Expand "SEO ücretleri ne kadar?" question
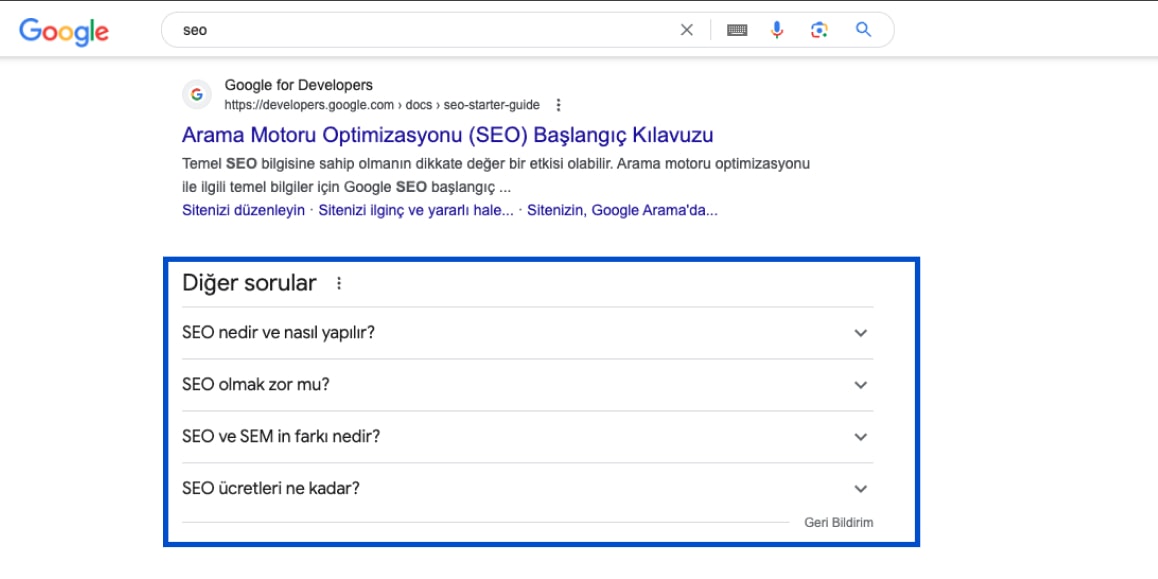1158x579 pixels. pos(527,488)
